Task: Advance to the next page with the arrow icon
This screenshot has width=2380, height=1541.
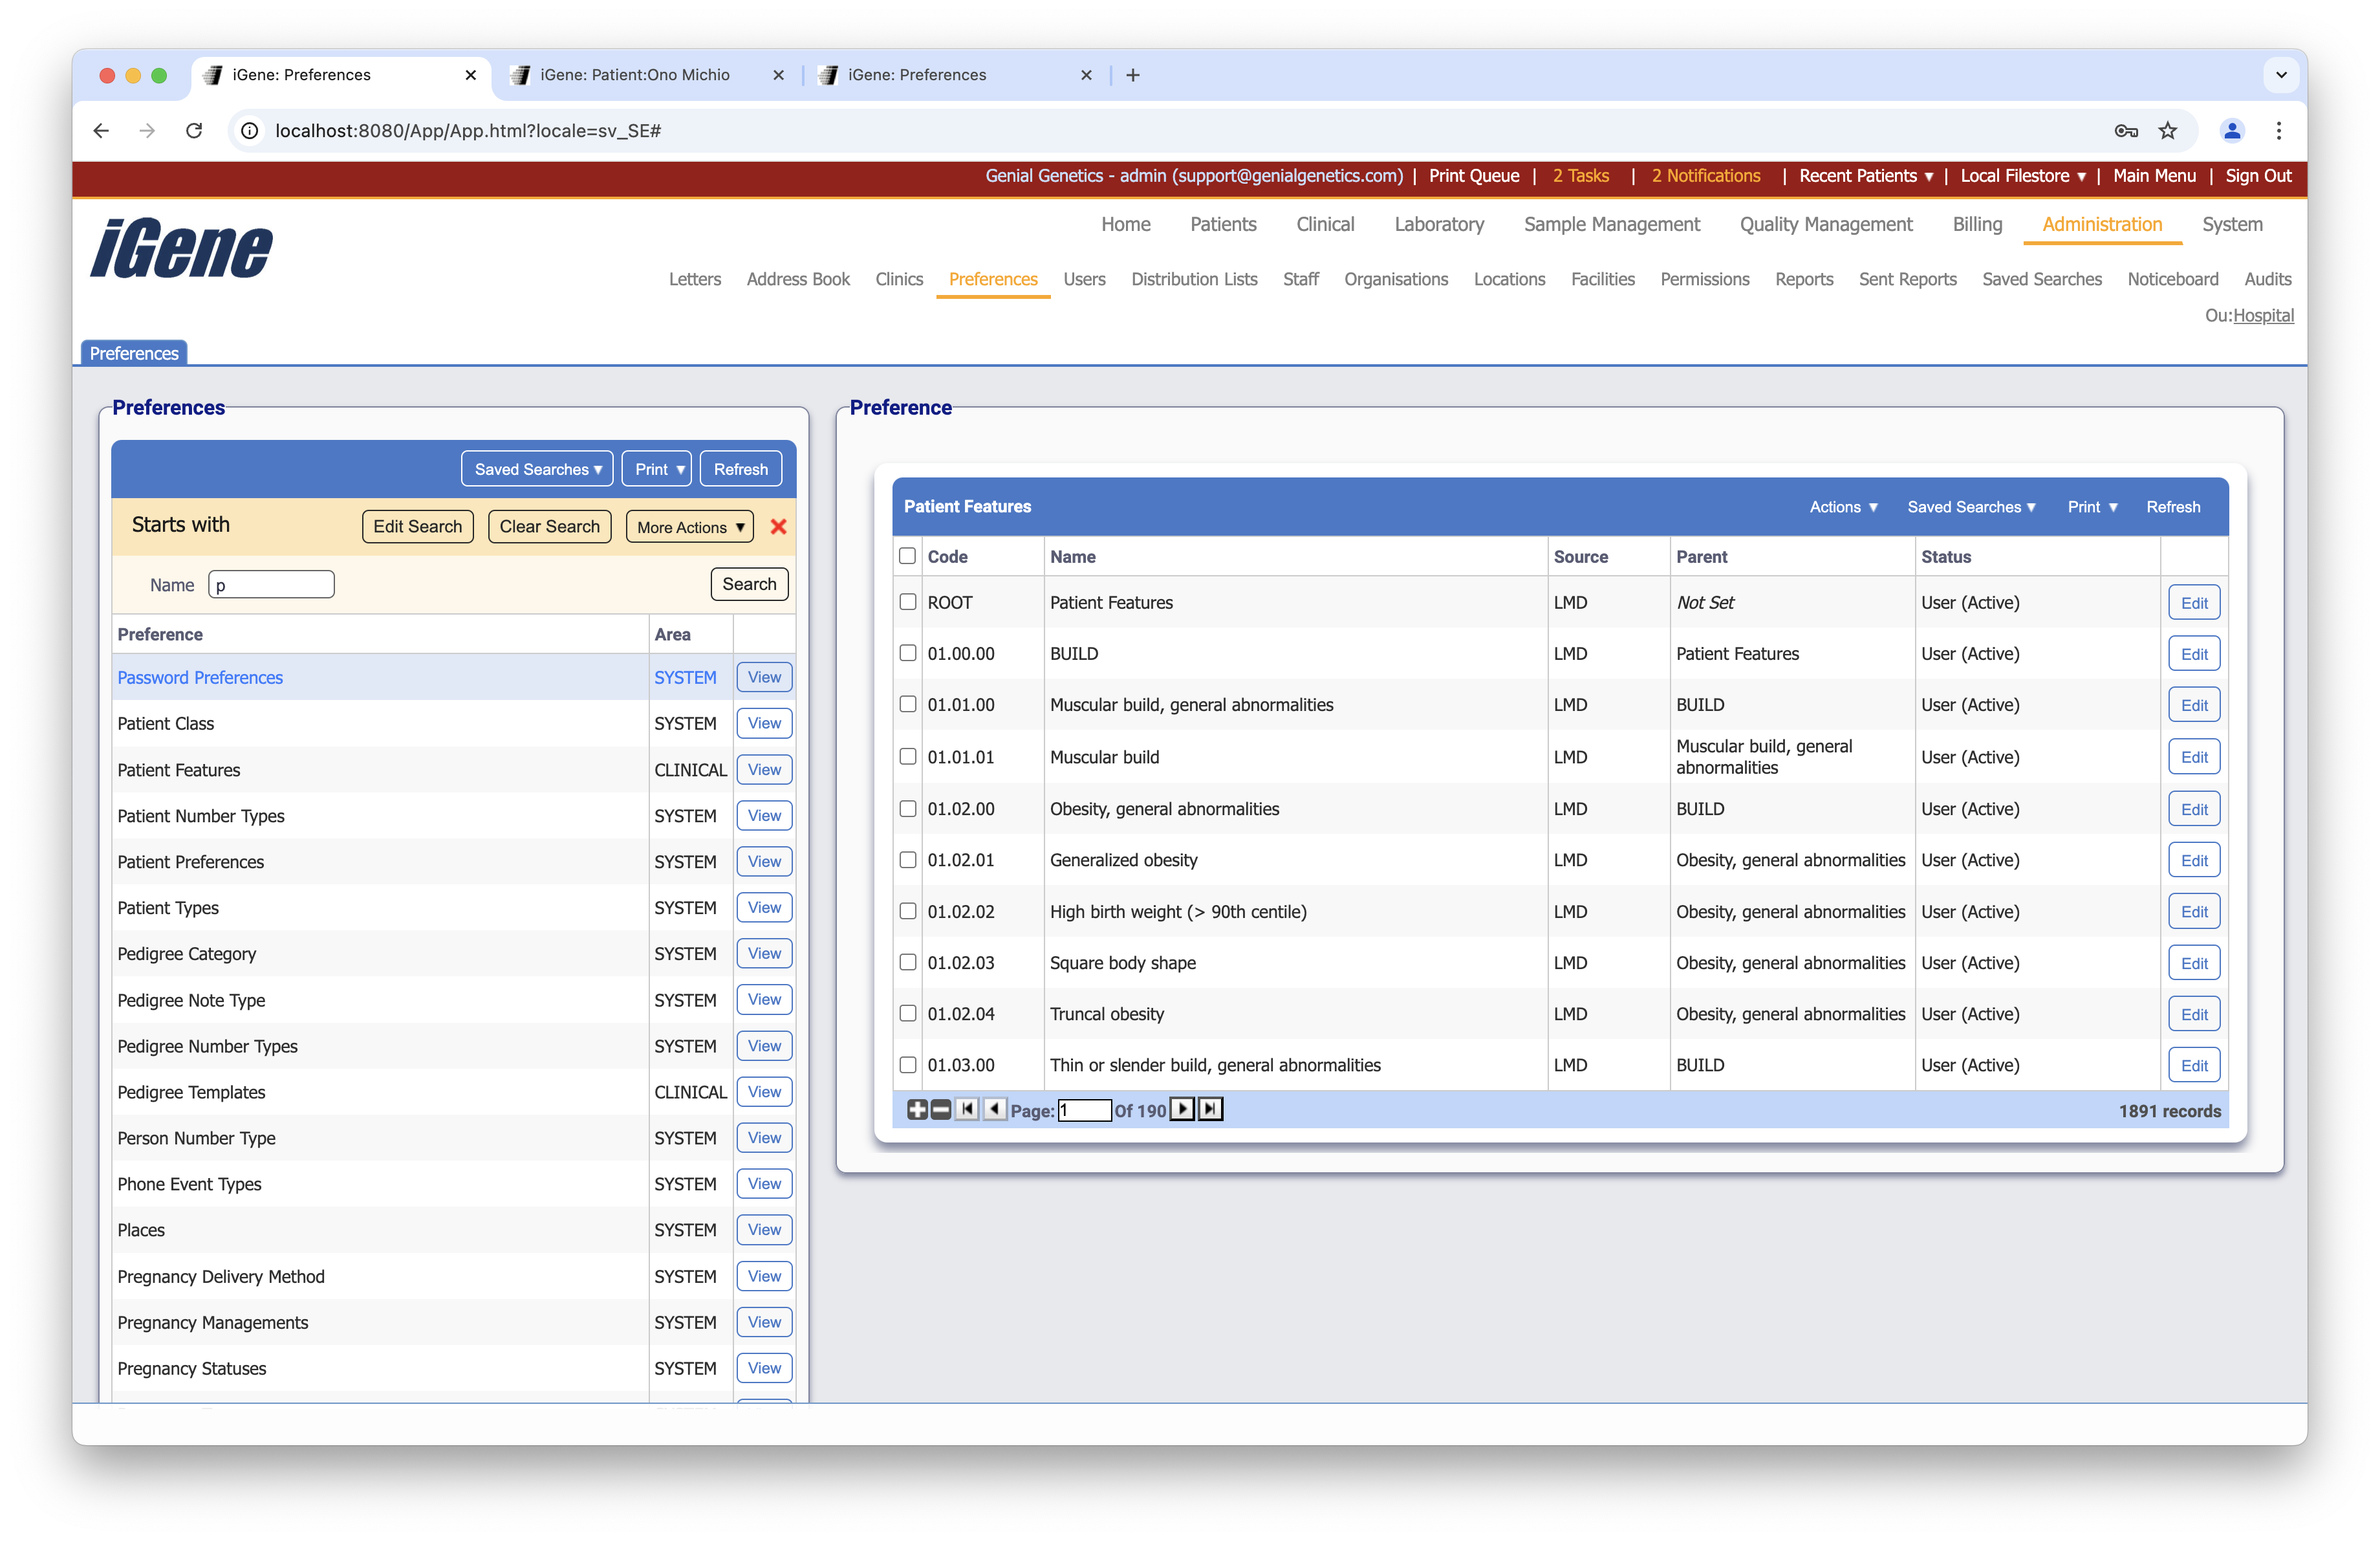Action: 1182,1109
